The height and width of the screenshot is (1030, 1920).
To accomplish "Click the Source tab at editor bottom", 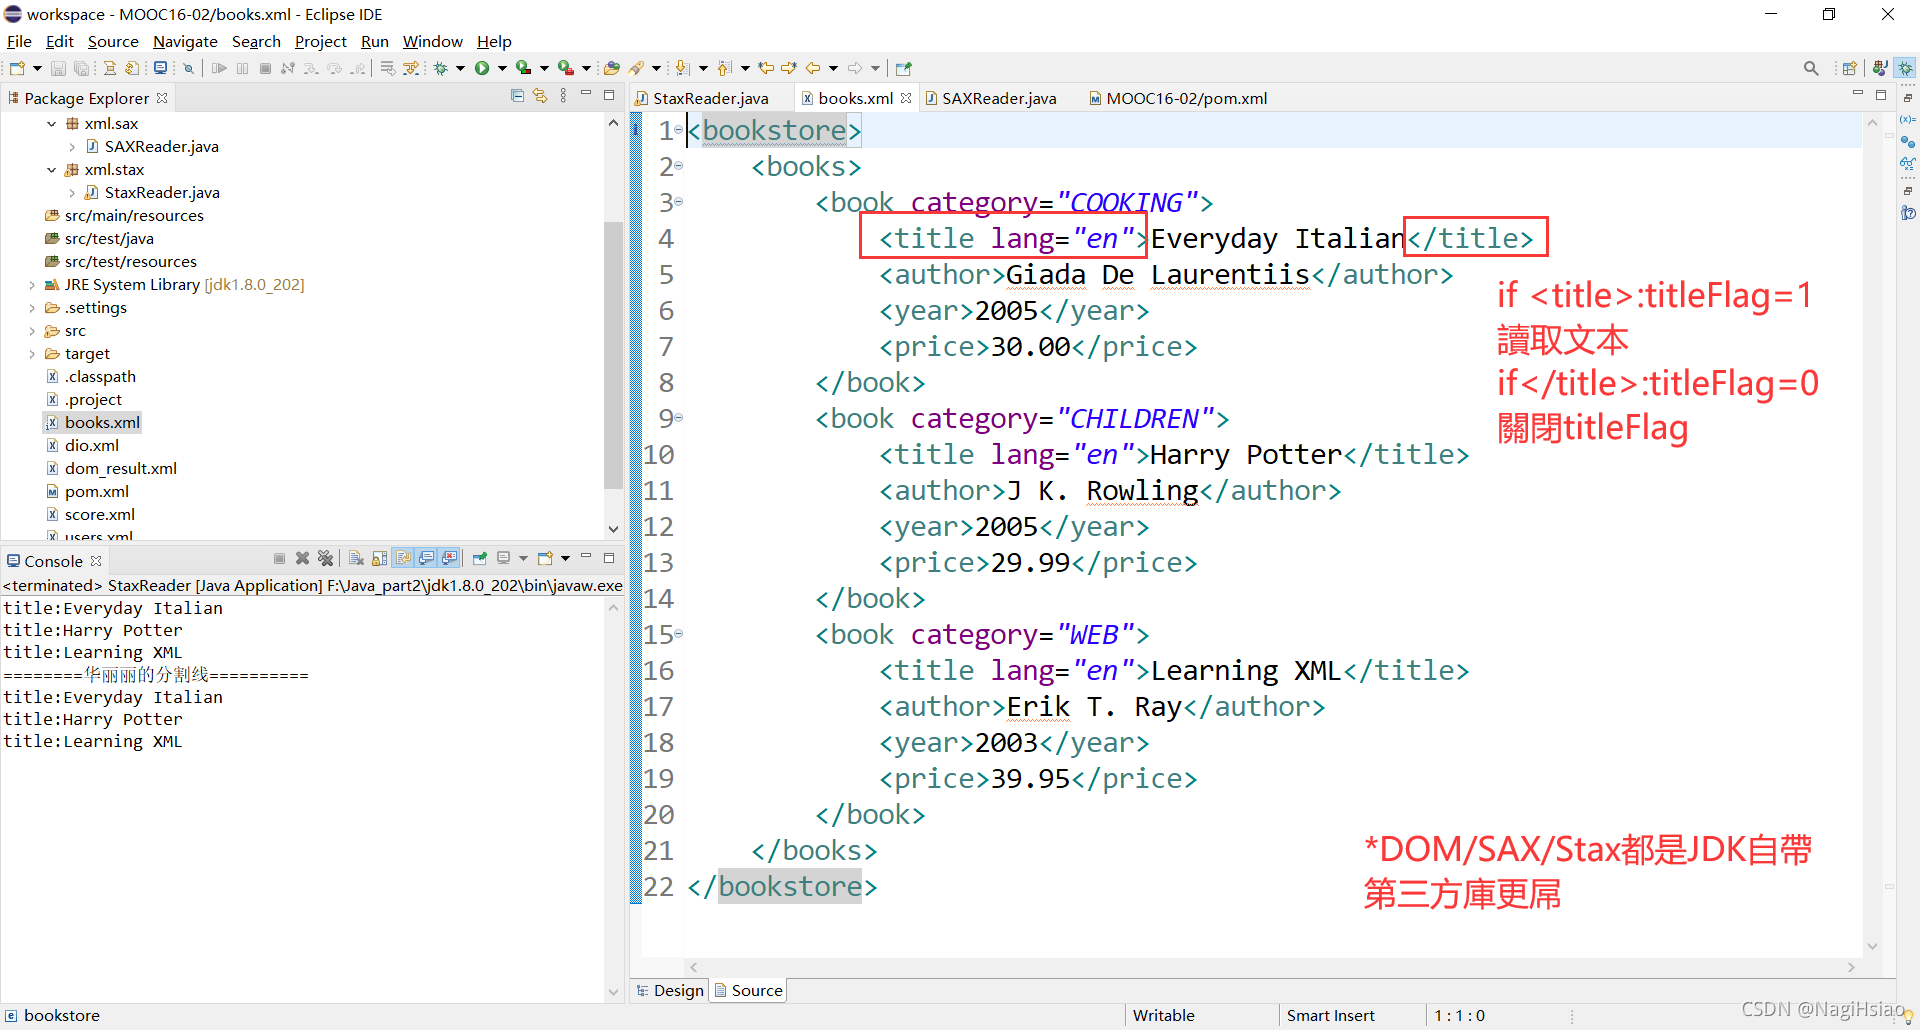I will (x=748, y=990).
